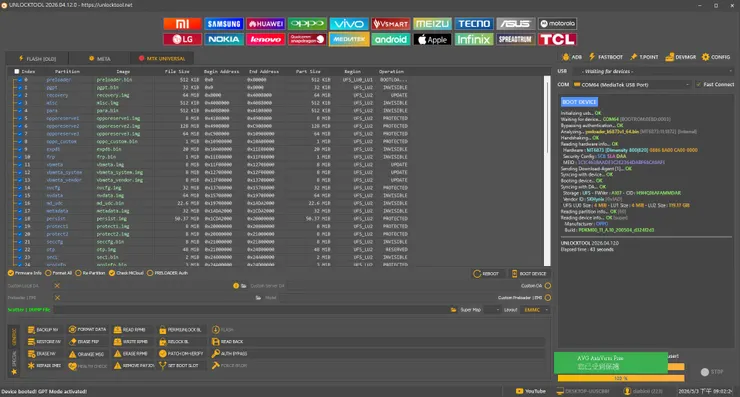
Task: Select the Motorola brand logo
Action: click(x=557, y=24)
